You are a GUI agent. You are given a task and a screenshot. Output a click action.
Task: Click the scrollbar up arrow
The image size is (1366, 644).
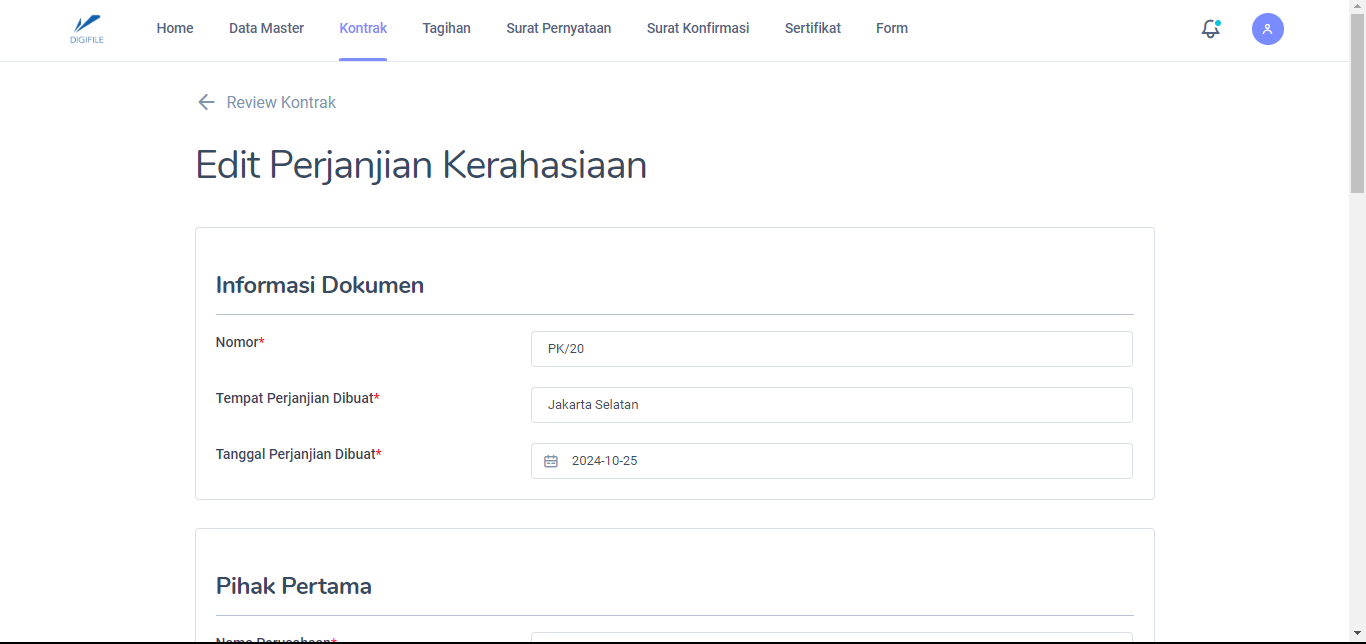[1357, 6]
